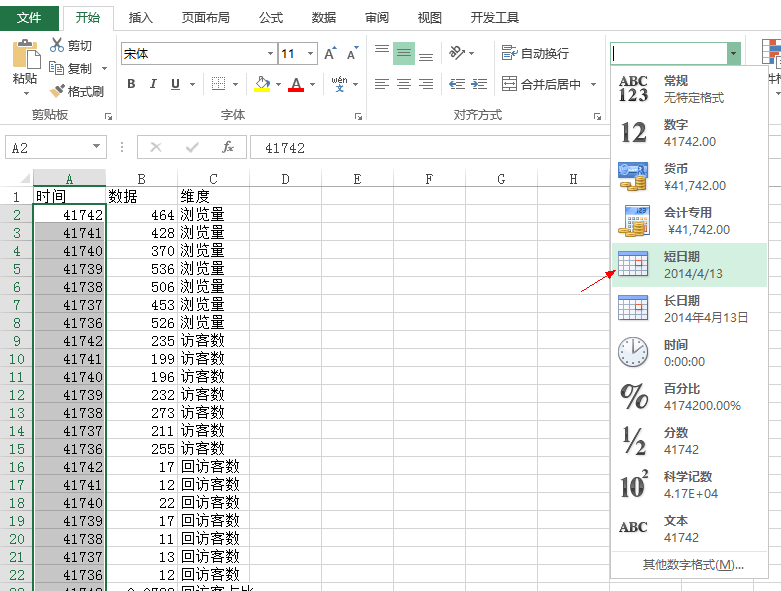Center text horizontally
The height and width of the screenshot is (591, 781).
[x=404, y=84]
